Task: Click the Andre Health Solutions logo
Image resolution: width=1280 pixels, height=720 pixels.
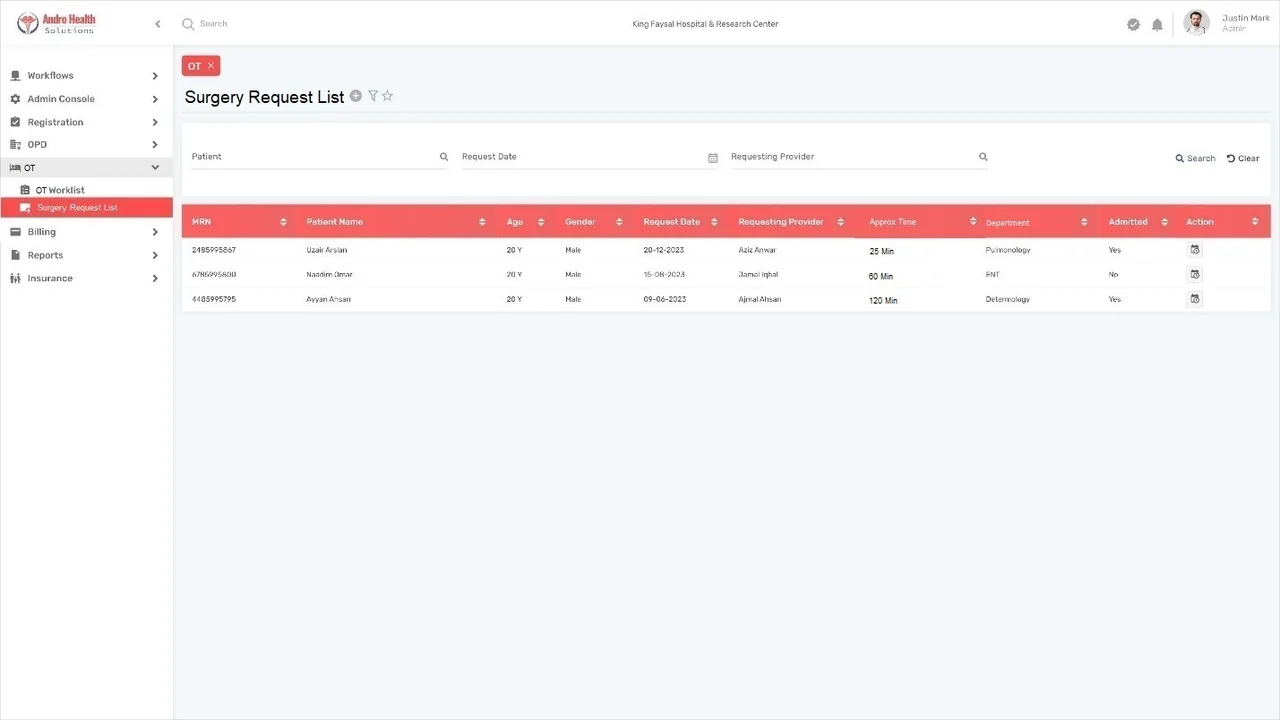Action: tap(57, 23)
